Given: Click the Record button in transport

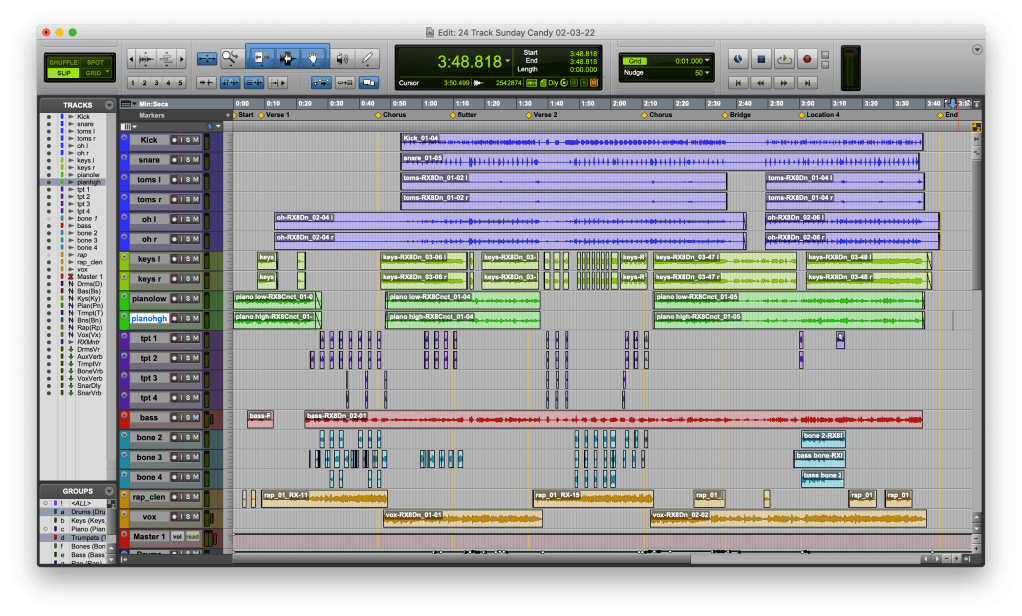Looking at the screenshot, I should (808, 59).
